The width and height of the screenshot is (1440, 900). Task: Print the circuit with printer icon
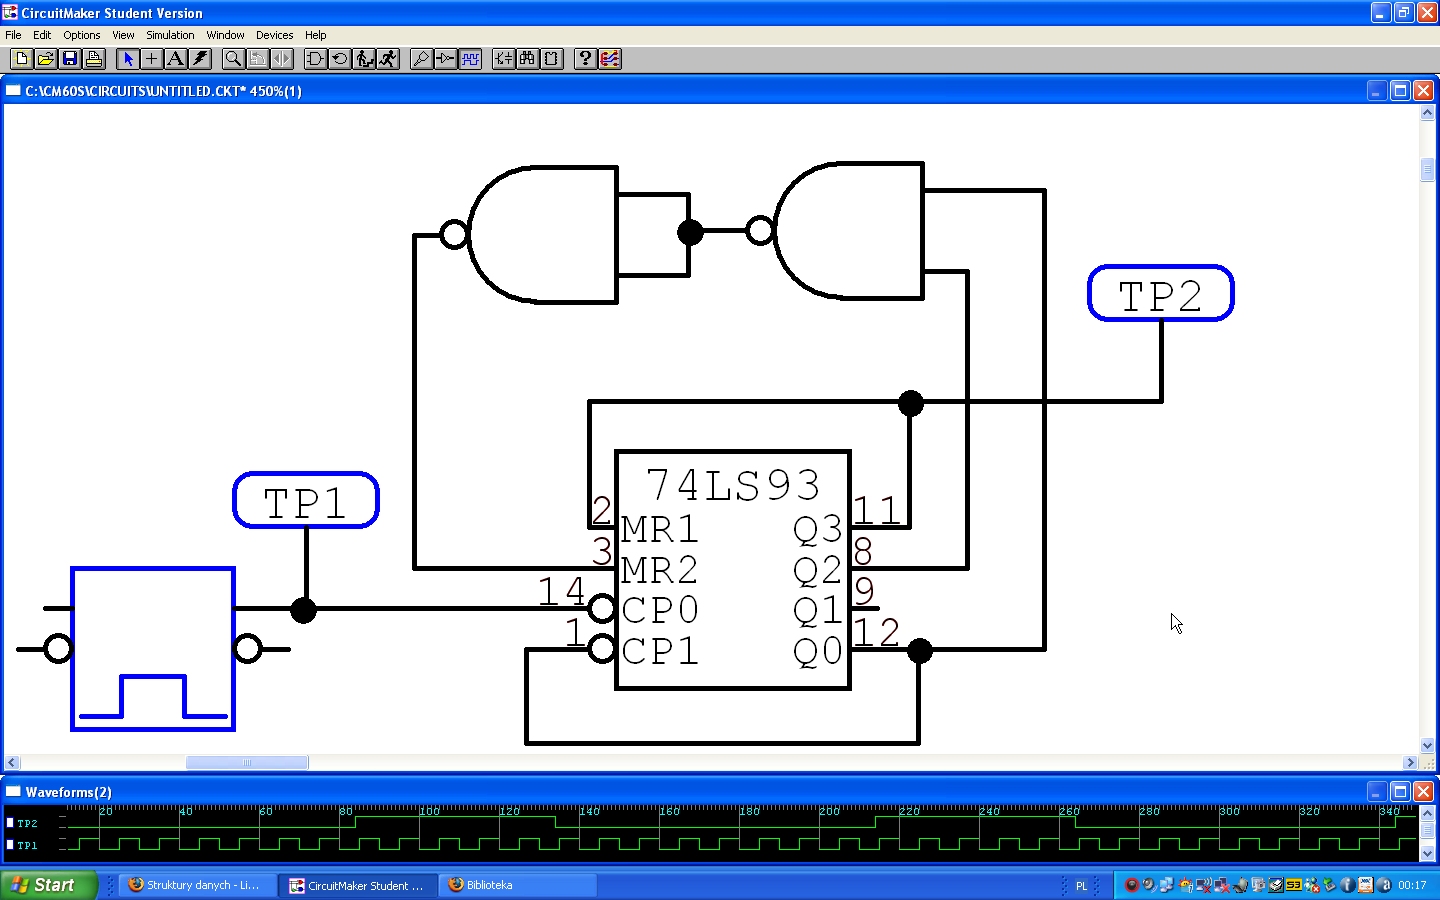coord(93,59)
